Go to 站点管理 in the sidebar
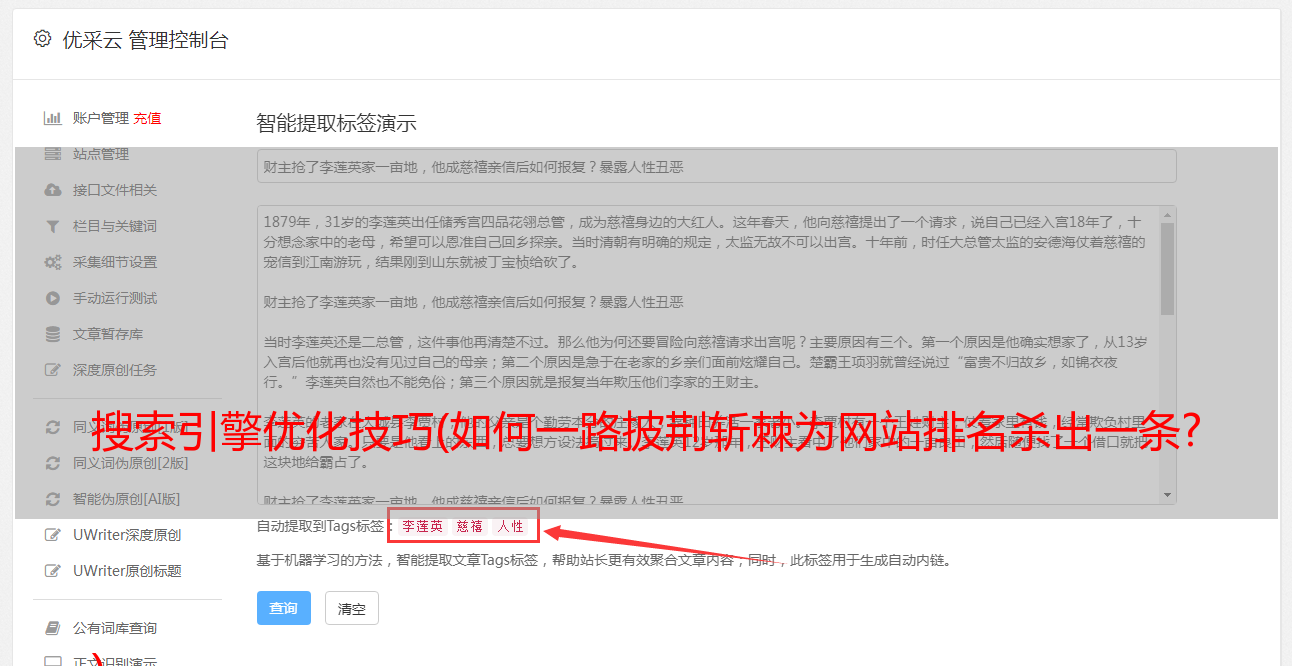This screenshot has width=1292, height=666. [101, 154]
